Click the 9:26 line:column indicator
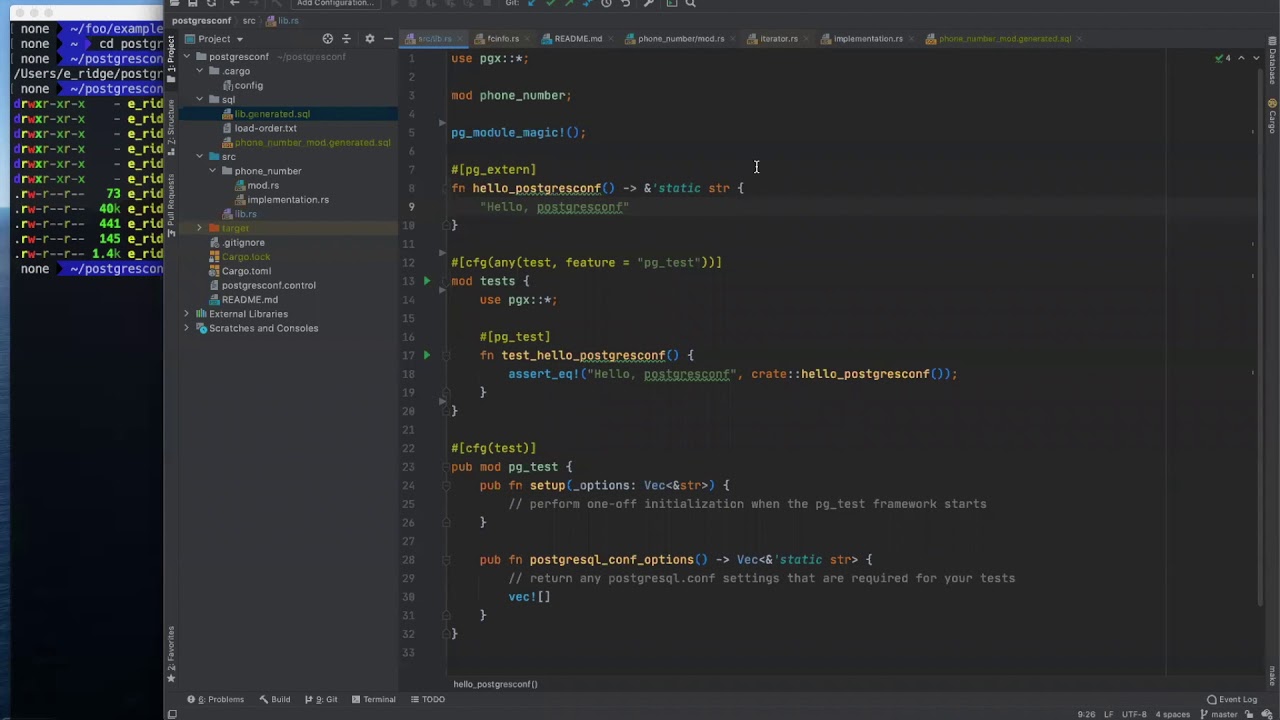The height and width of the screenshot is (720, 1280). pos(1086,715)
